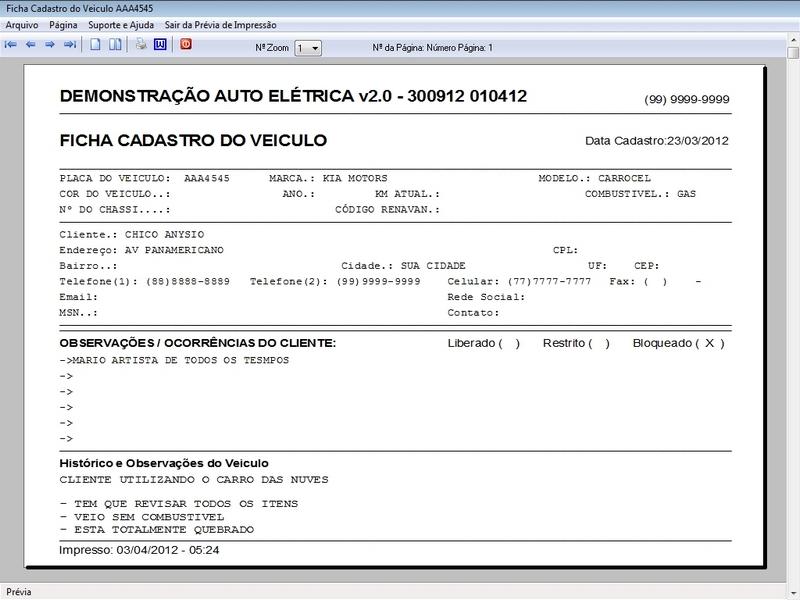Click the Prévia status bar text
This screenshot has height=600, width=800.
(19, 592)
